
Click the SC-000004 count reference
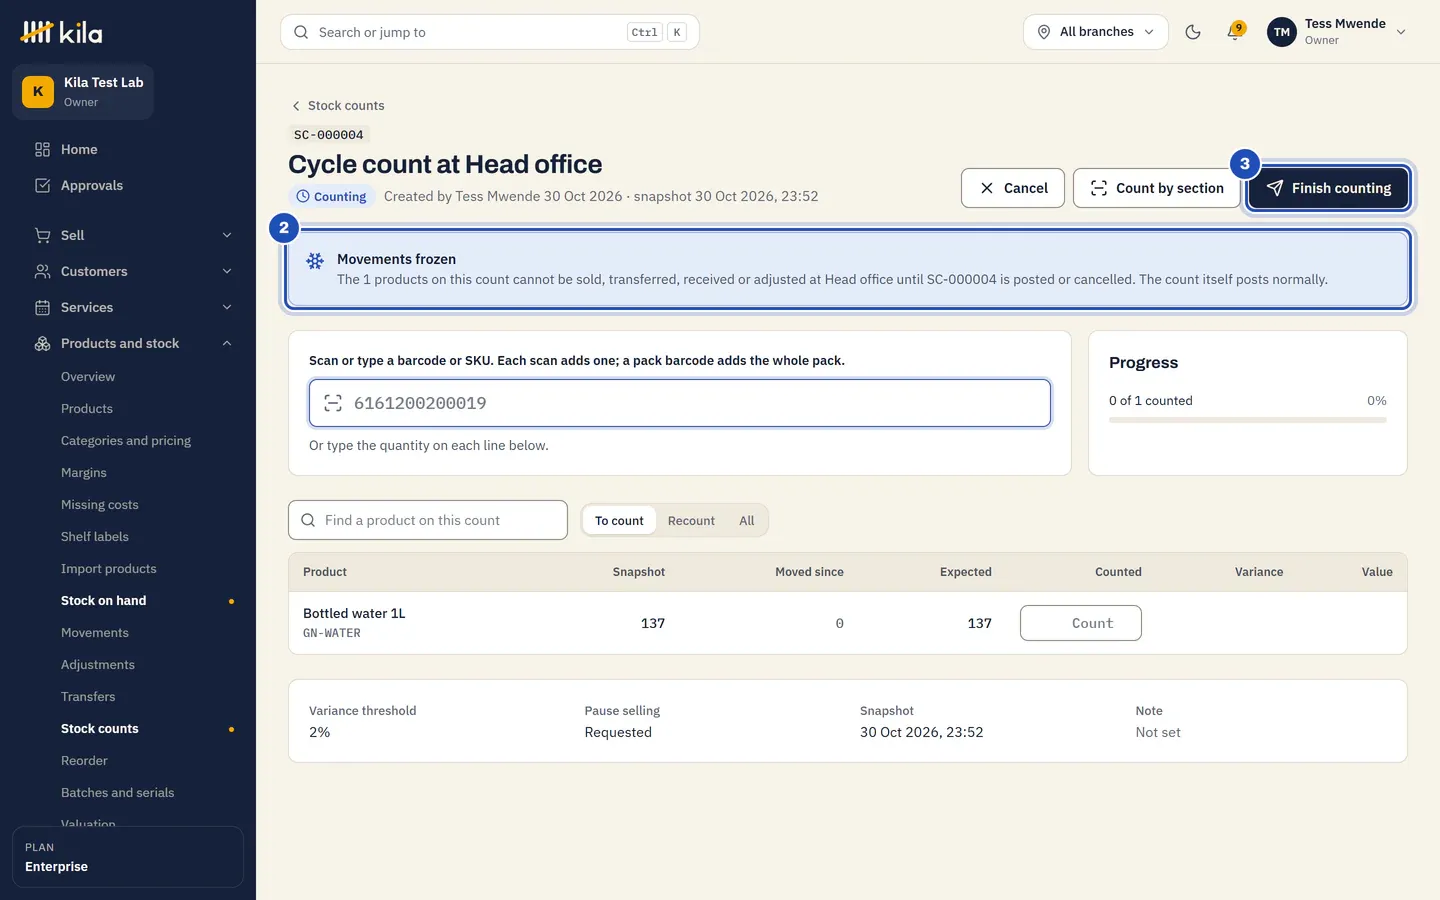point(329,135)
